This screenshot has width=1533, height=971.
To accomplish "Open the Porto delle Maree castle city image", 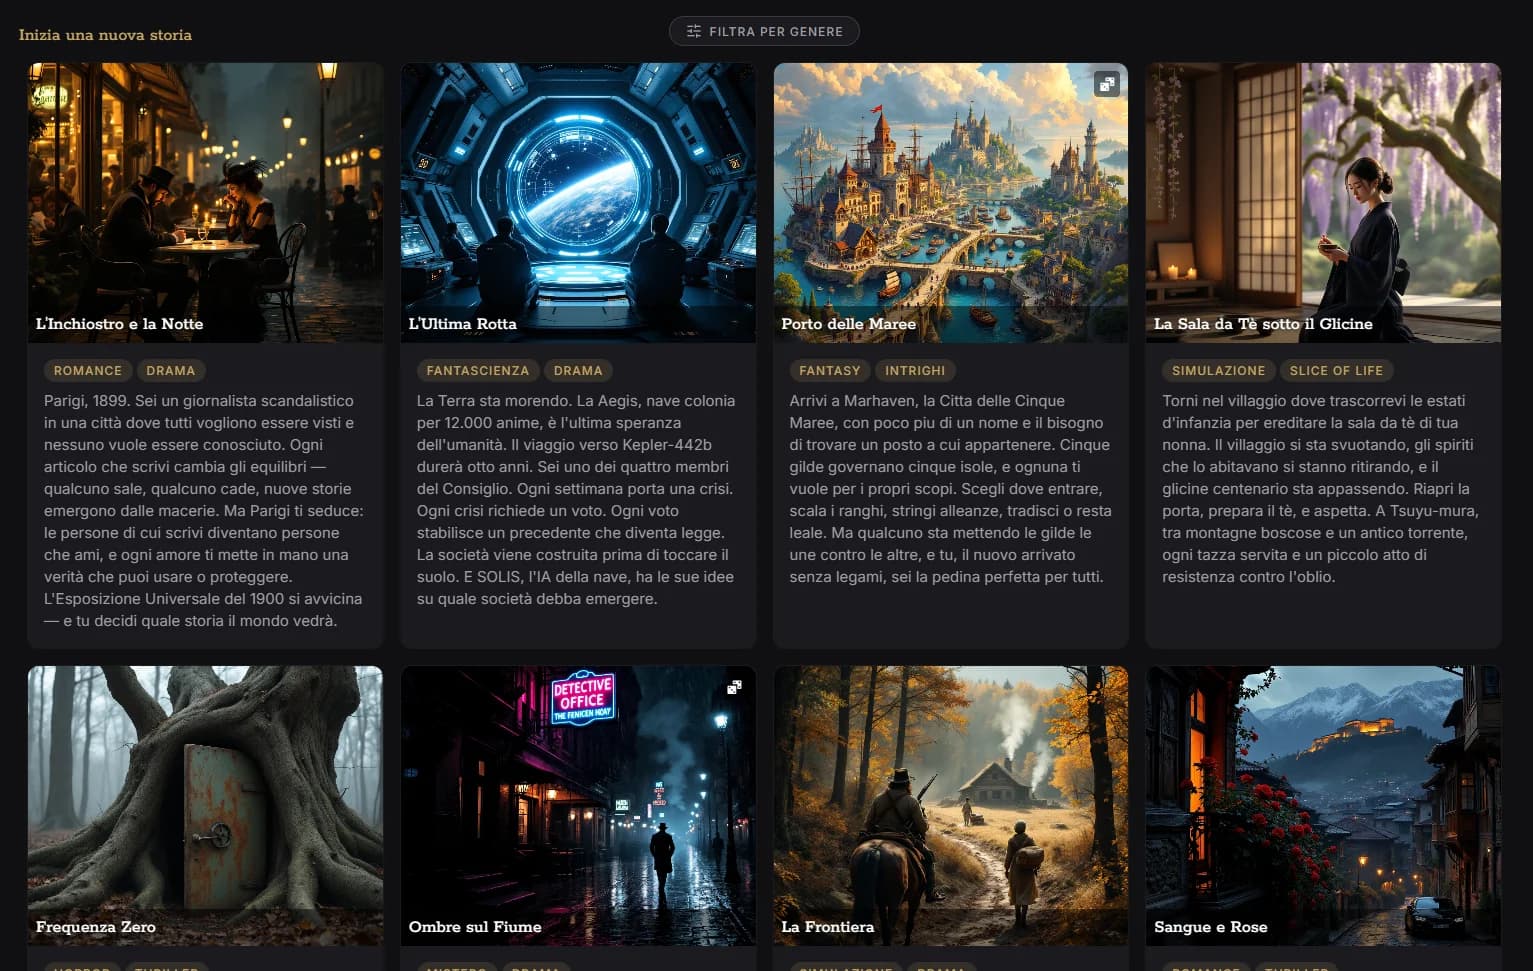I will (951, 203).
